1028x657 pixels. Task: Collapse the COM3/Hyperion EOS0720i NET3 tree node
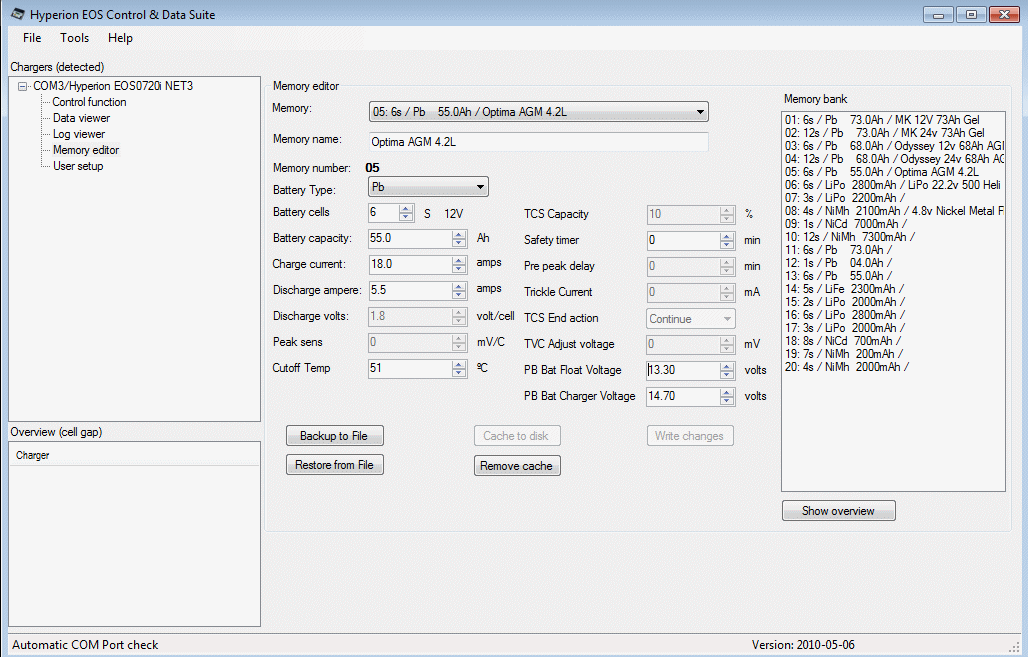coord(23,86)
